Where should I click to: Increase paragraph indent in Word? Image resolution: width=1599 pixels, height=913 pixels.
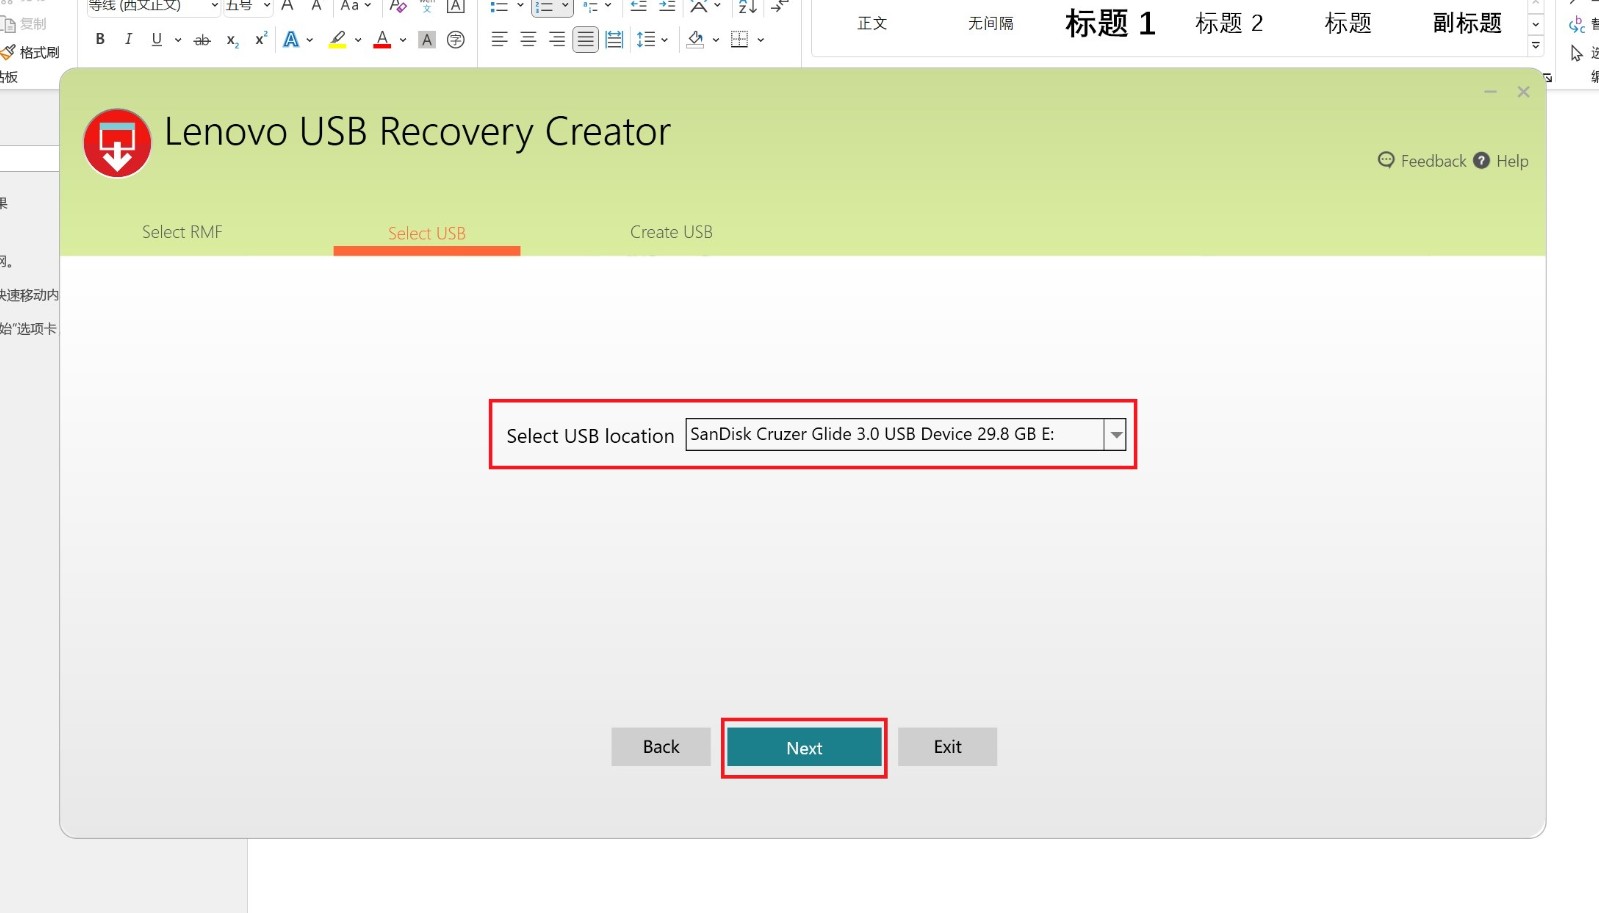pos(667,6)
